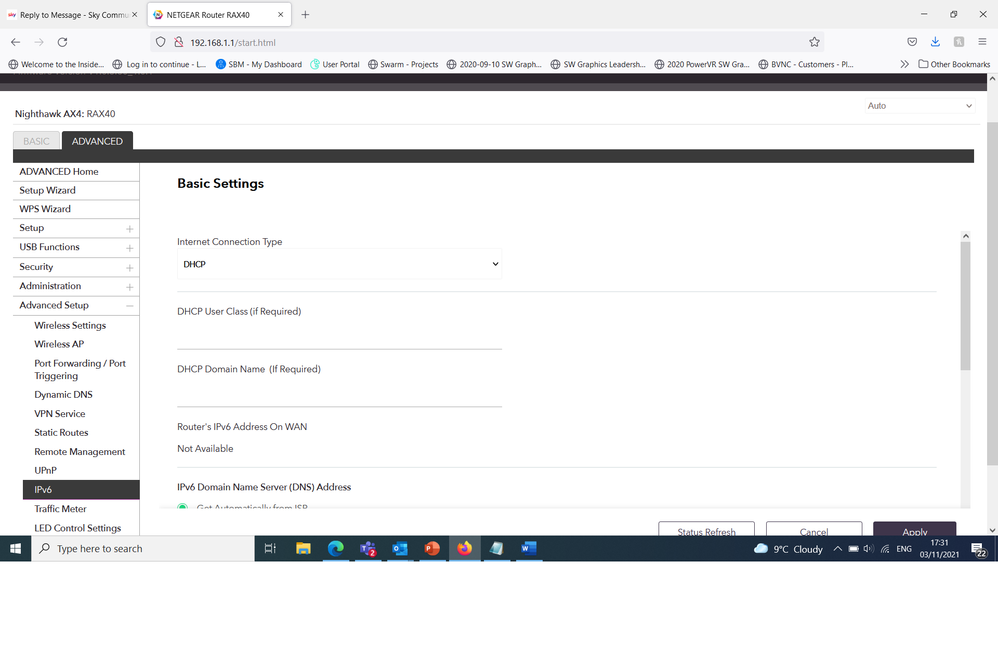The image size is (998, 650).
Task: Open Wireless Settings menu item
Action: pos(70,325)
